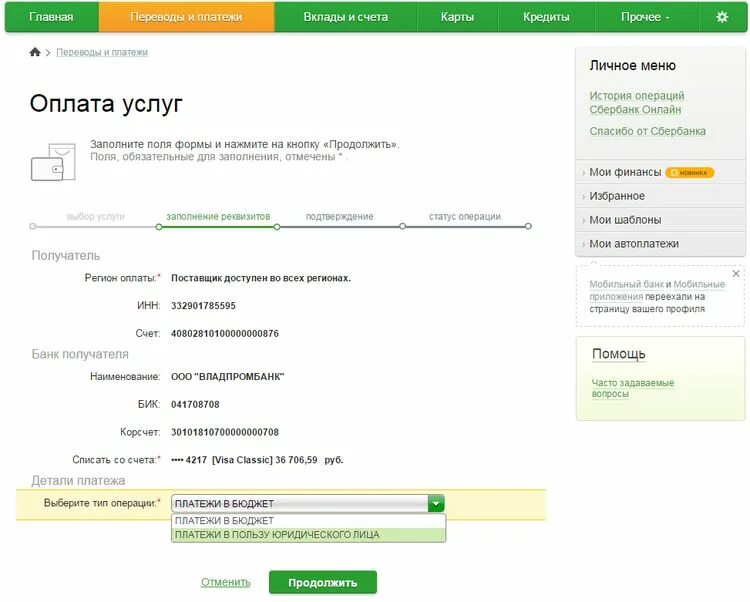Click the Продолжить button

pos(323,583)
